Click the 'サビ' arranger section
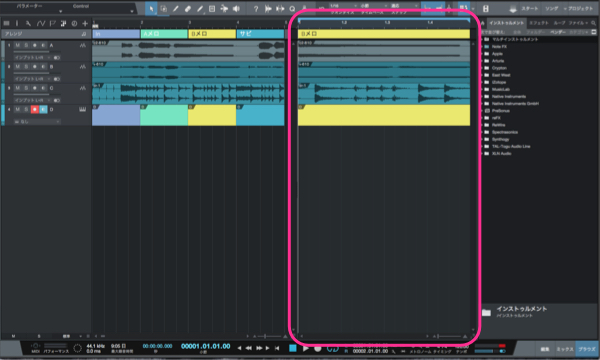Viewport: 600px width, 360px height. coord(260,34)
